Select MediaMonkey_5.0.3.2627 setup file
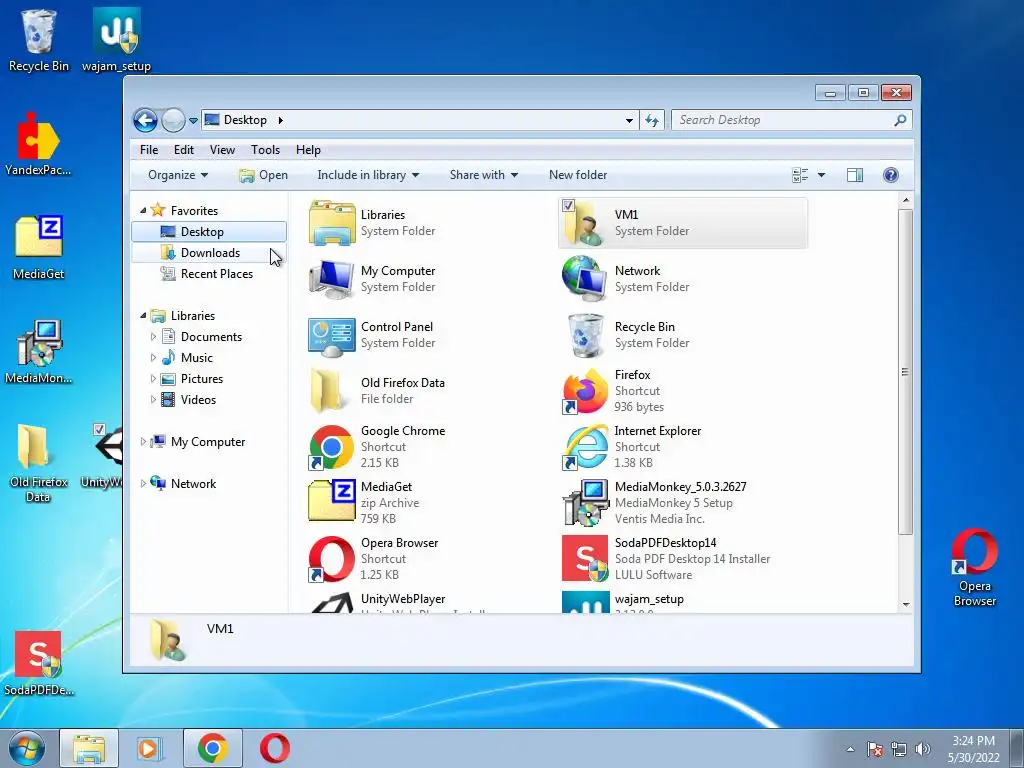The image size is (1024, 768). click(x=585, y=503)
